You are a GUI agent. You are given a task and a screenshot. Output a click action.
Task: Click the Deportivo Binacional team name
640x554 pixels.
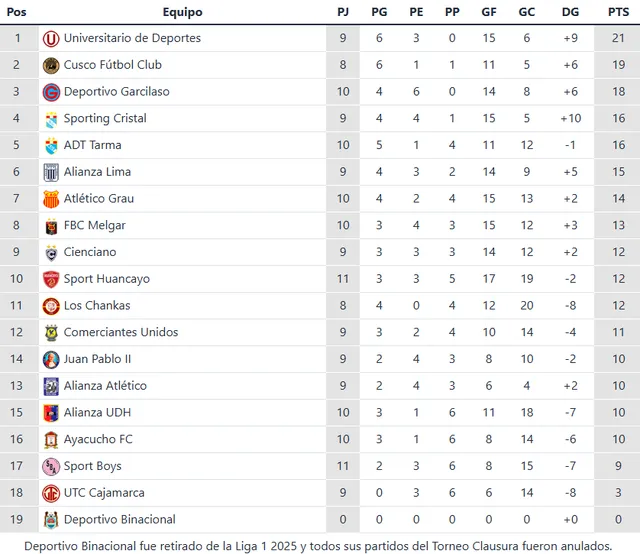tap(120, 519)
